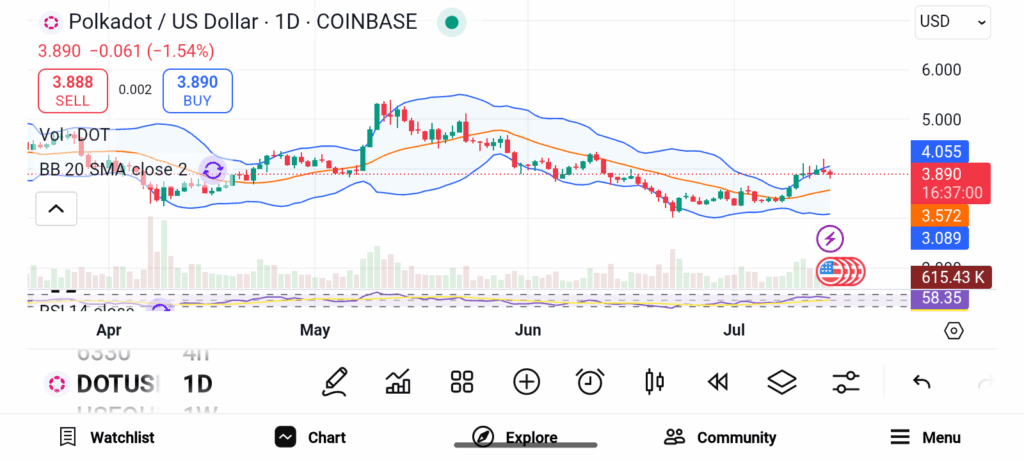
Task: Tap the May label on time axis
Action: click(315, 330)
